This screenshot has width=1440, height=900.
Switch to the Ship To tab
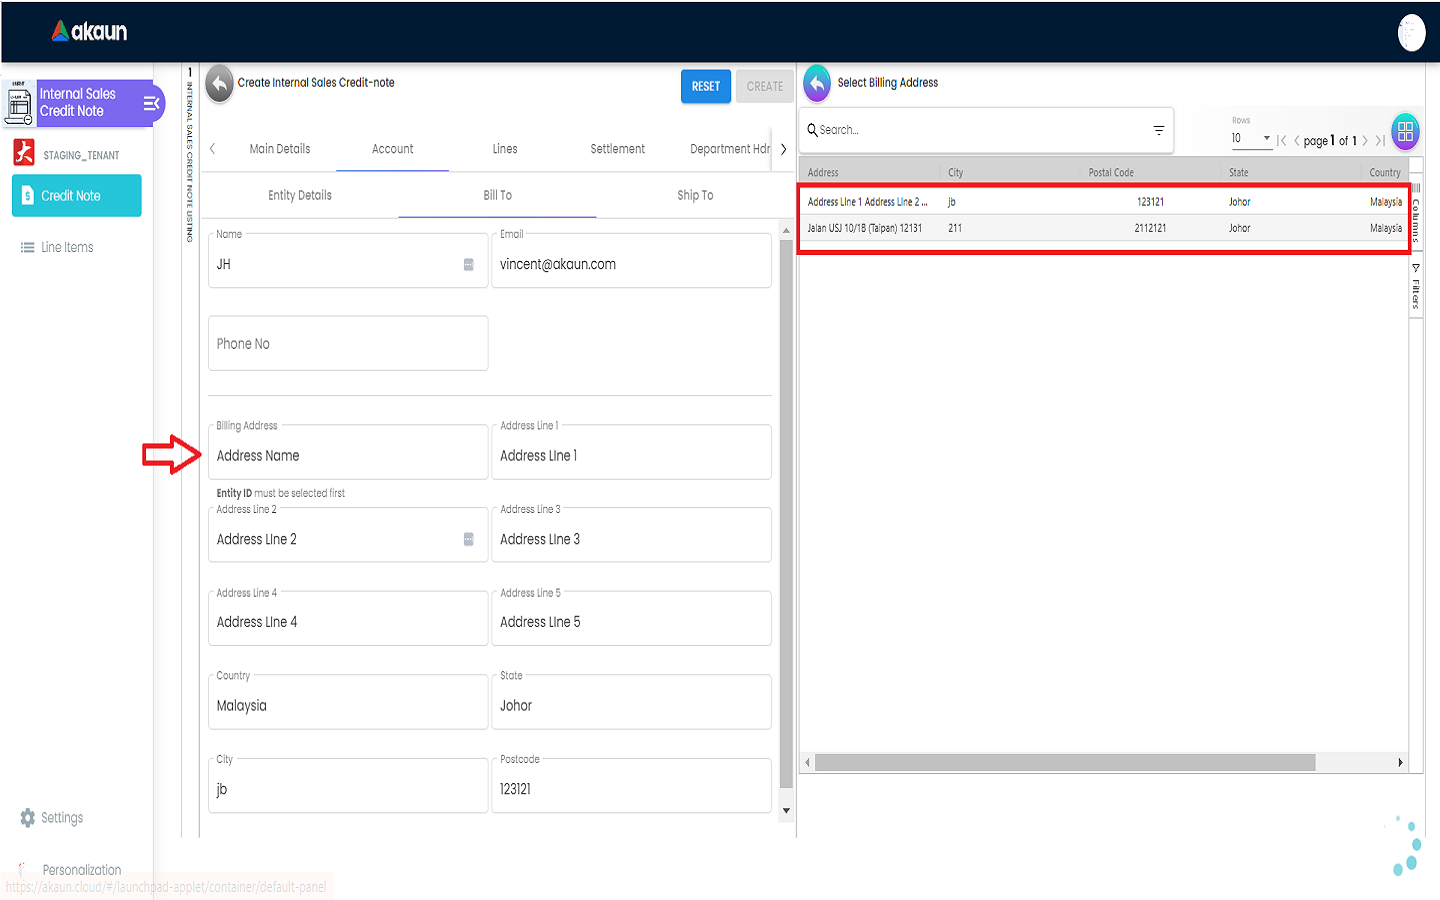[x=694, y=196]
